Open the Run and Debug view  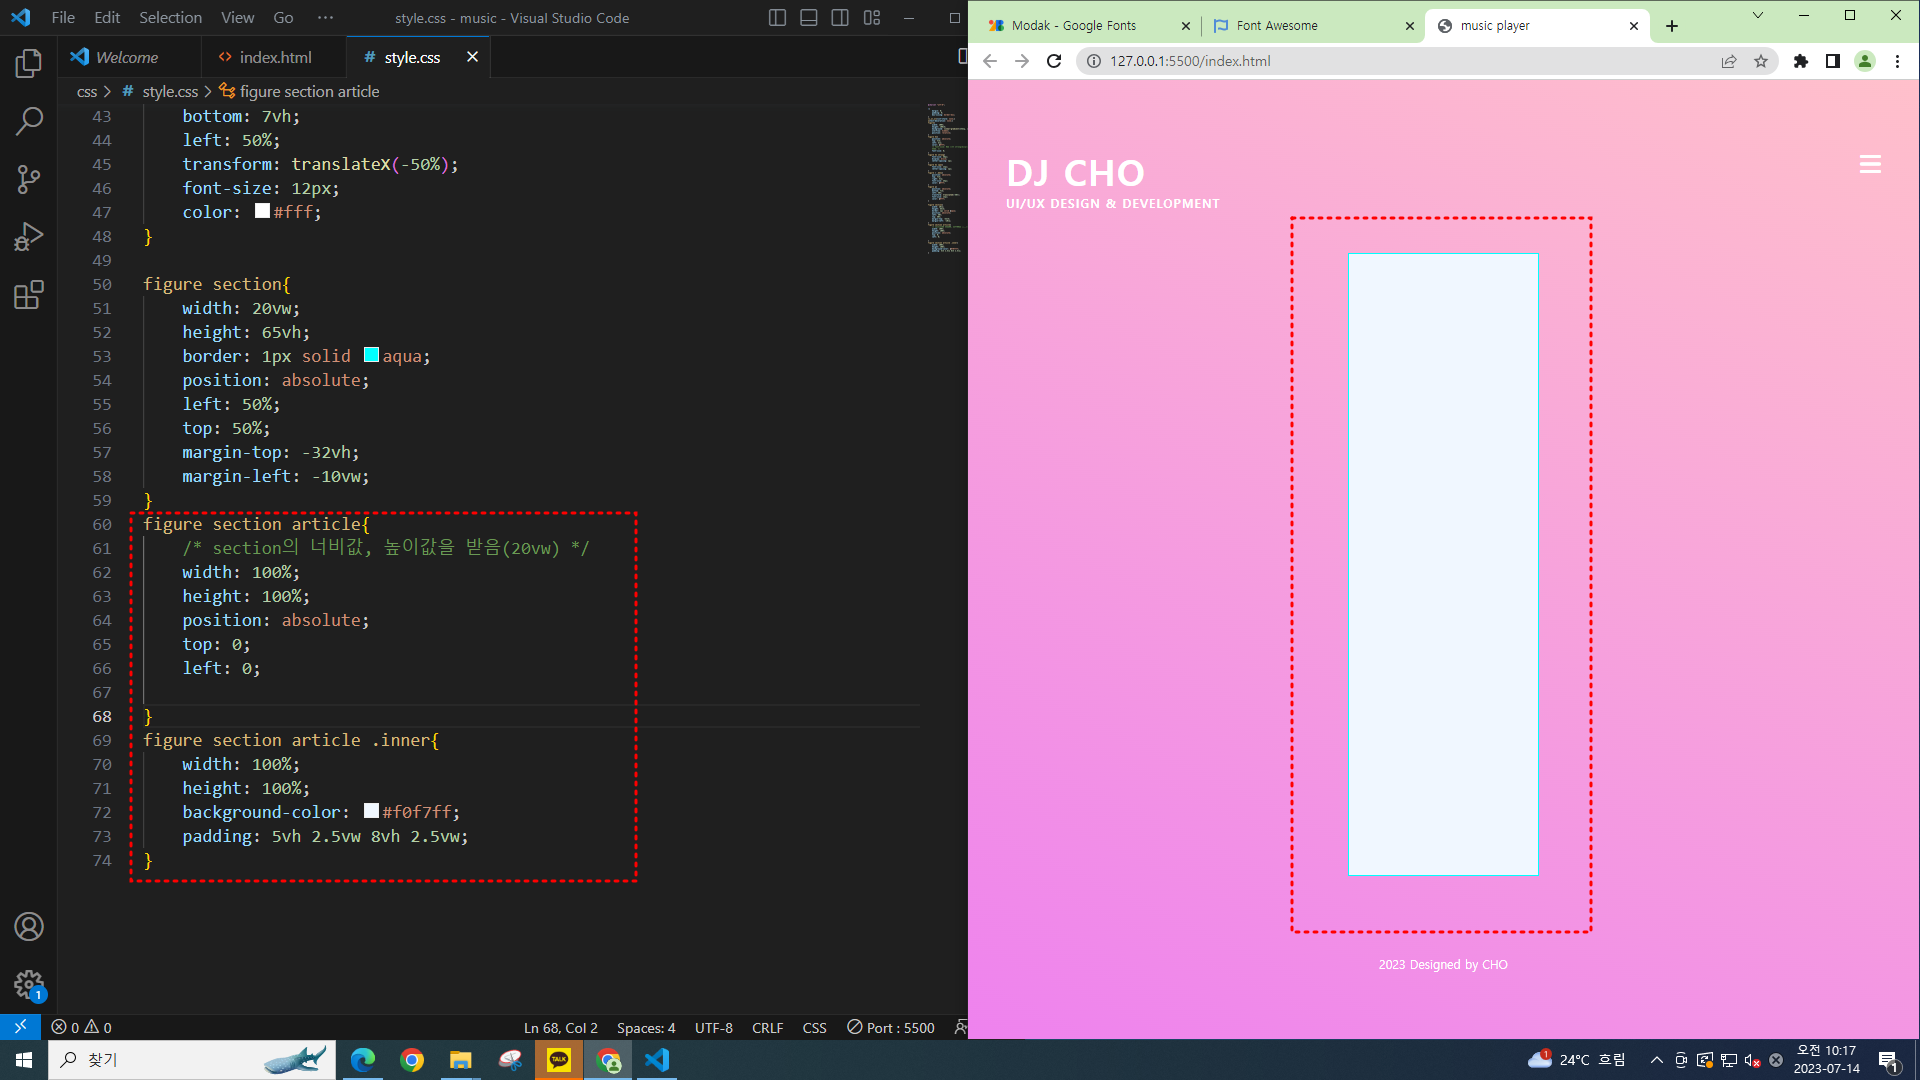tap(28, 237)
